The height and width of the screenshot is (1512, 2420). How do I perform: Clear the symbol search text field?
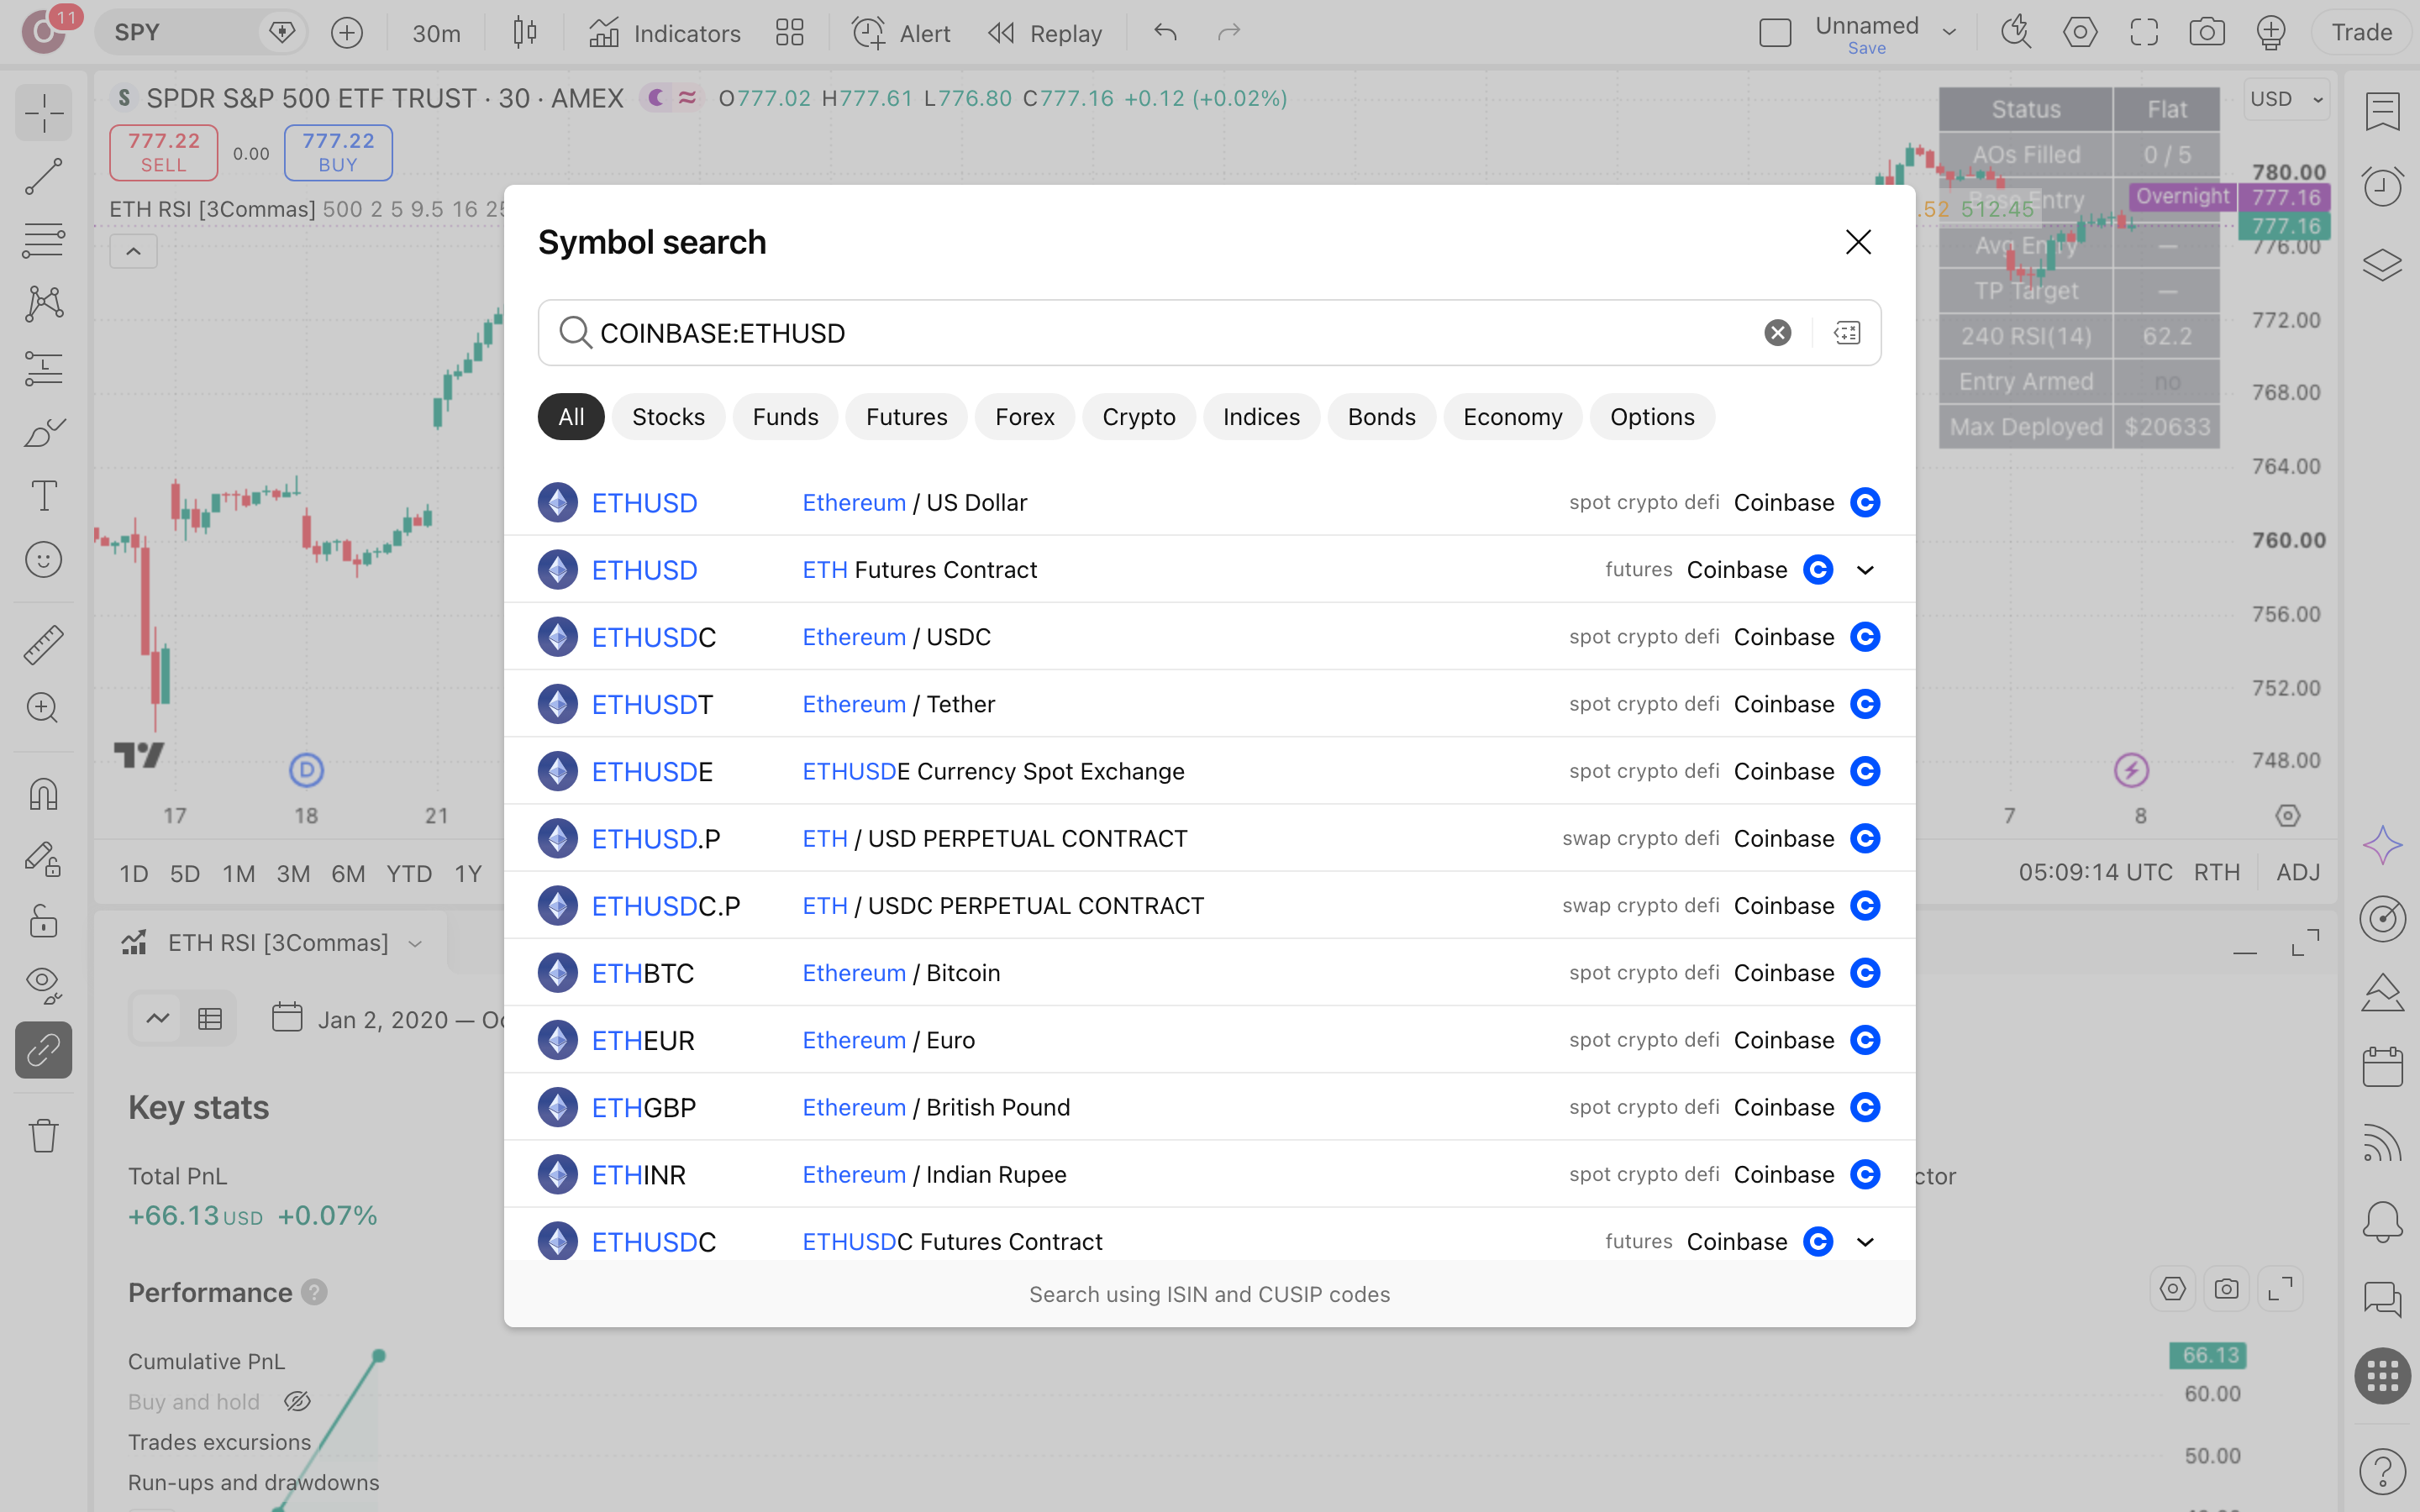pos(1777,332)
